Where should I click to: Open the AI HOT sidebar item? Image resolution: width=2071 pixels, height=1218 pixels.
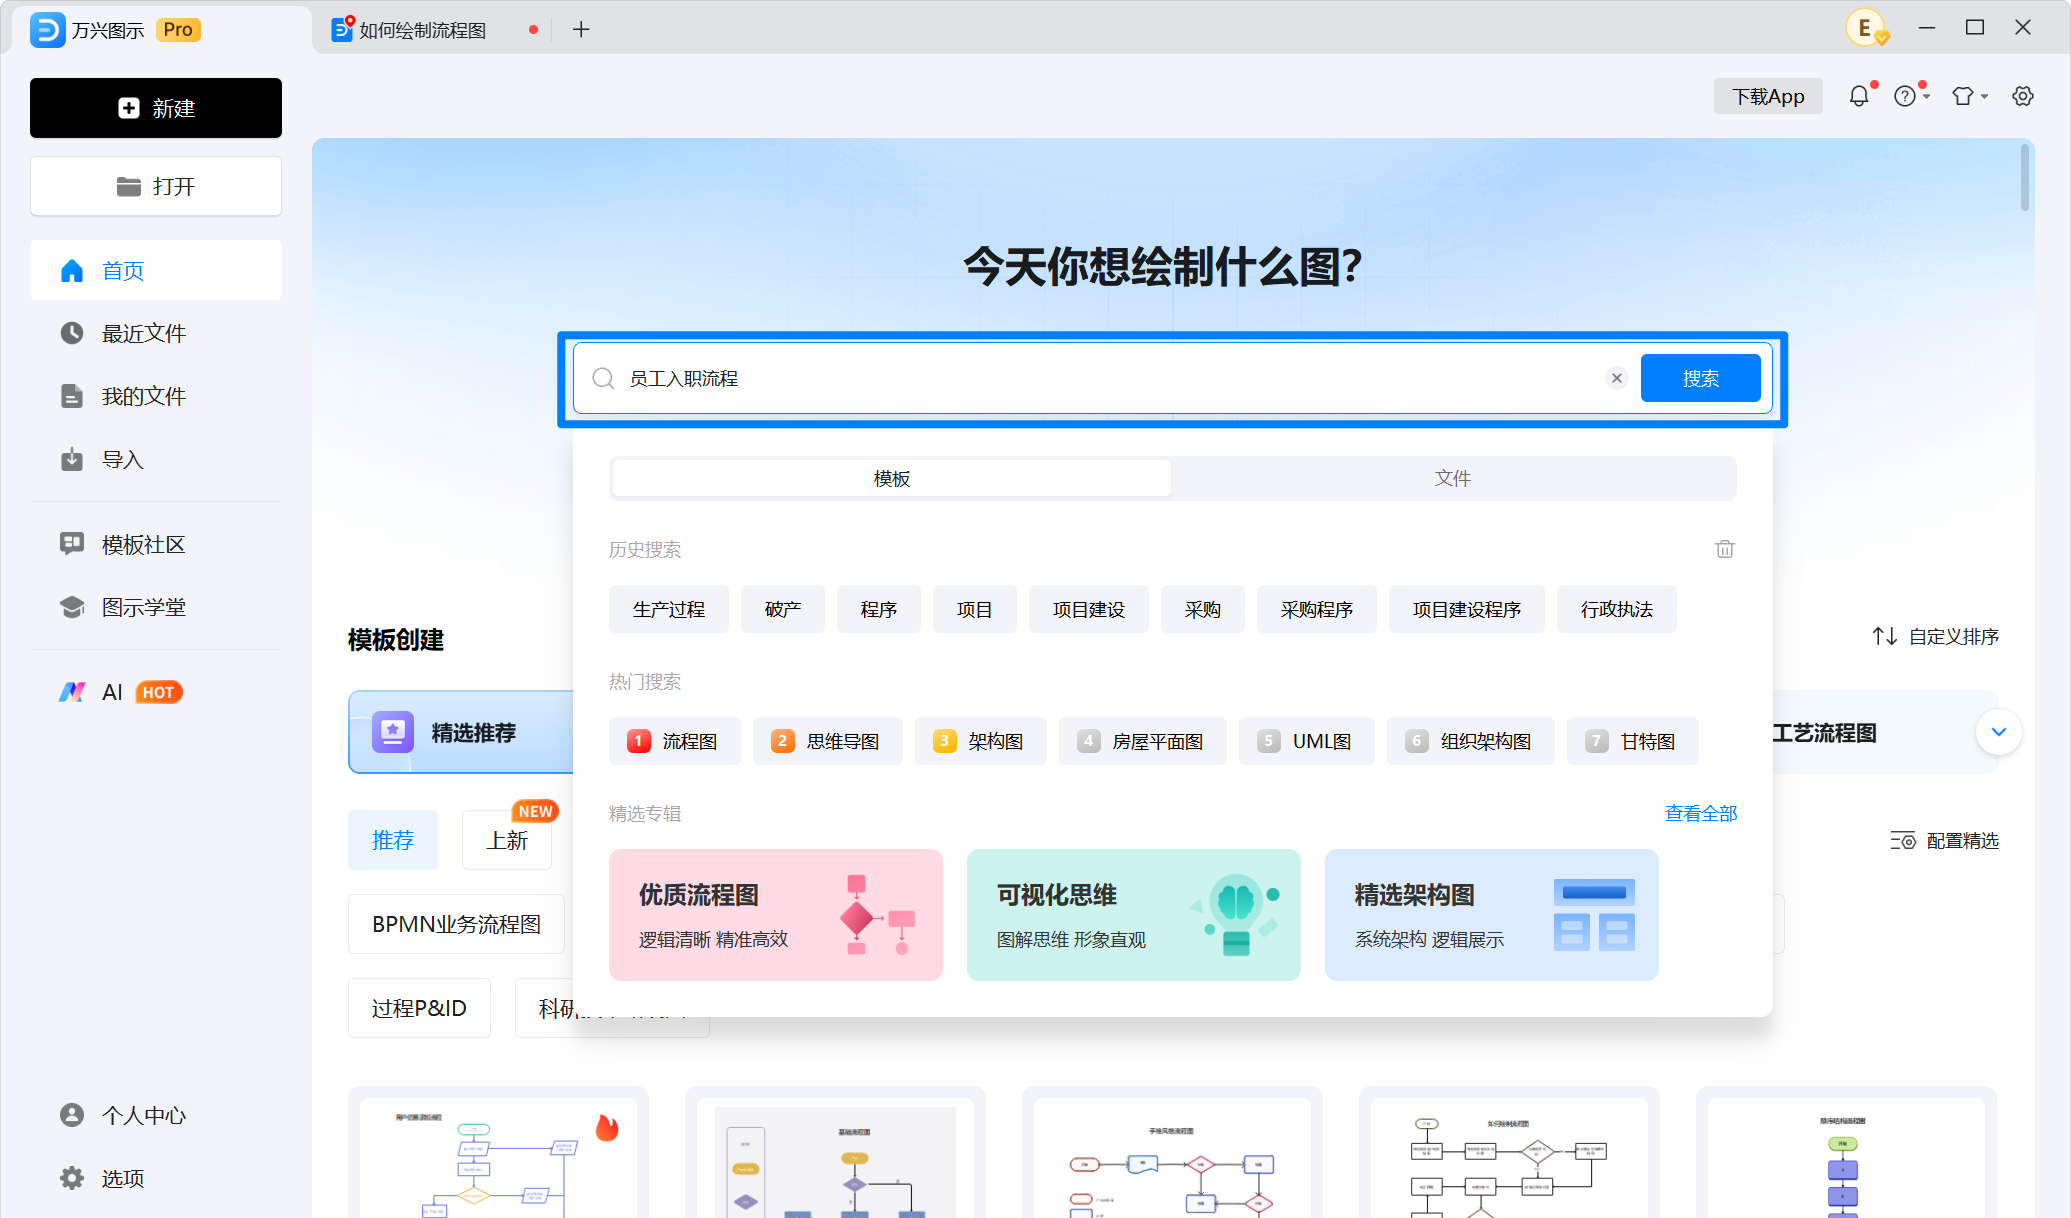coord(156,692)
